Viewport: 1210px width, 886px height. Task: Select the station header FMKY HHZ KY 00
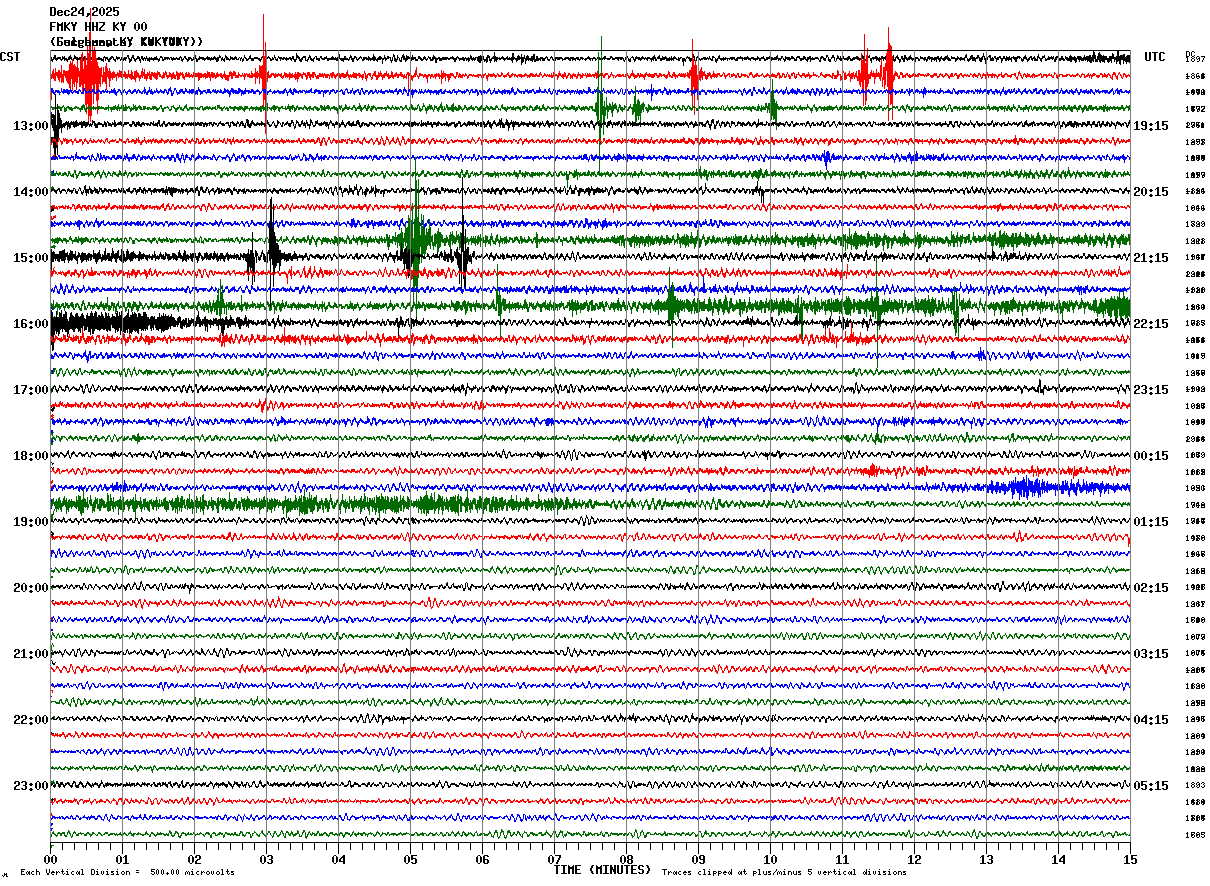click(x=98, y=27)
